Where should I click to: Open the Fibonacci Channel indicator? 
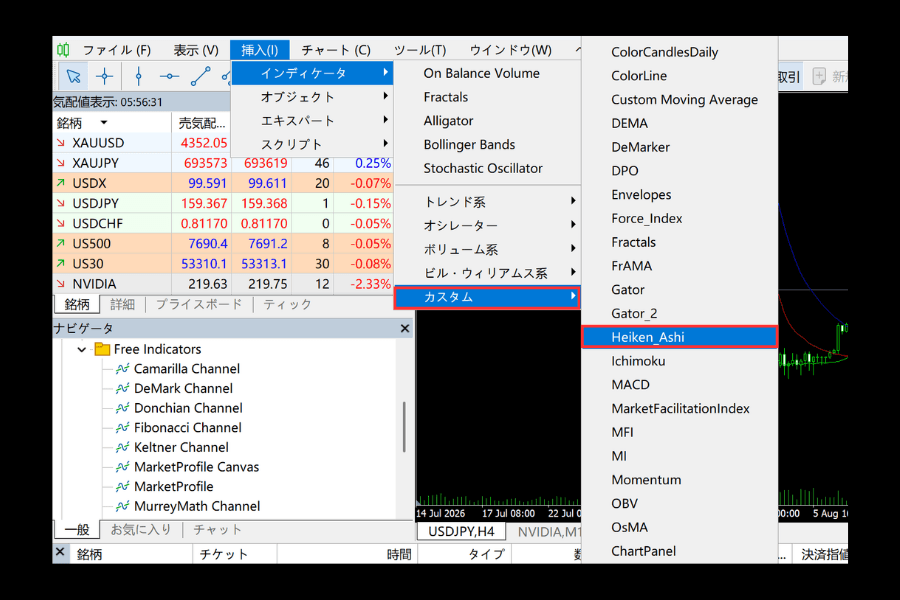[x=187, y=428]
